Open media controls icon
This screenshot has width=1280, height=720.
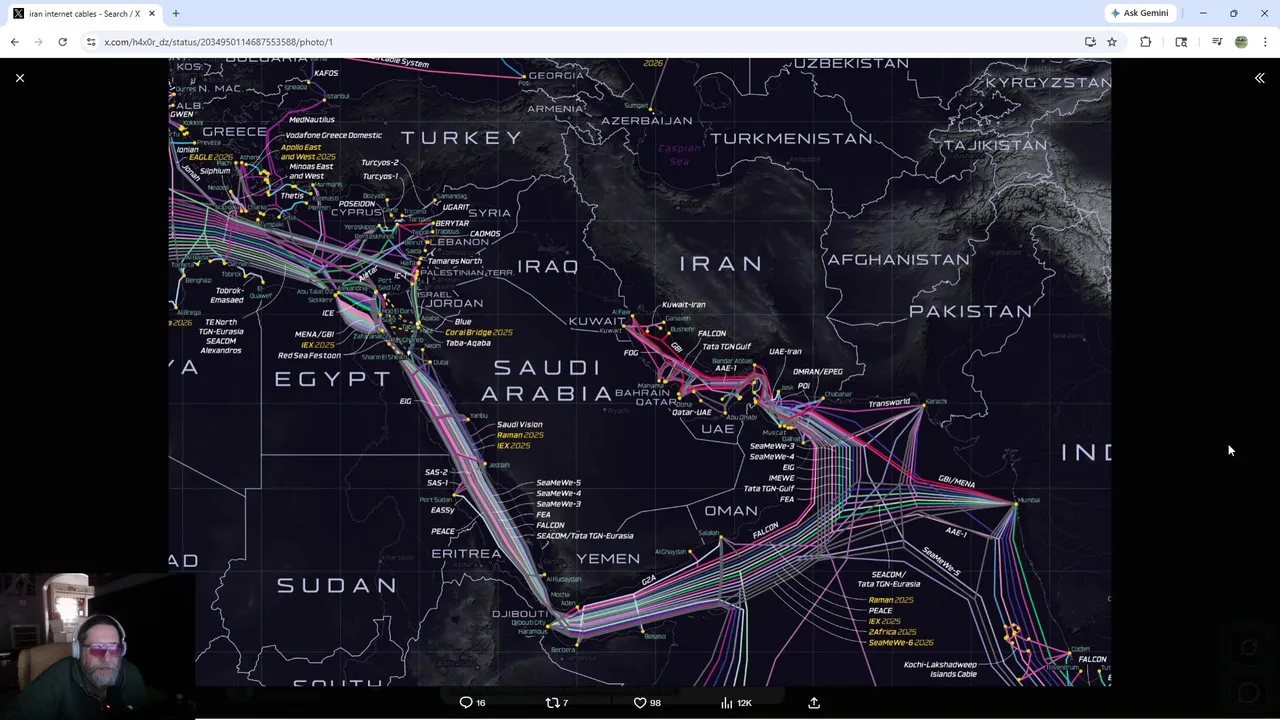pyautogui.click(x=1217, y=42)
